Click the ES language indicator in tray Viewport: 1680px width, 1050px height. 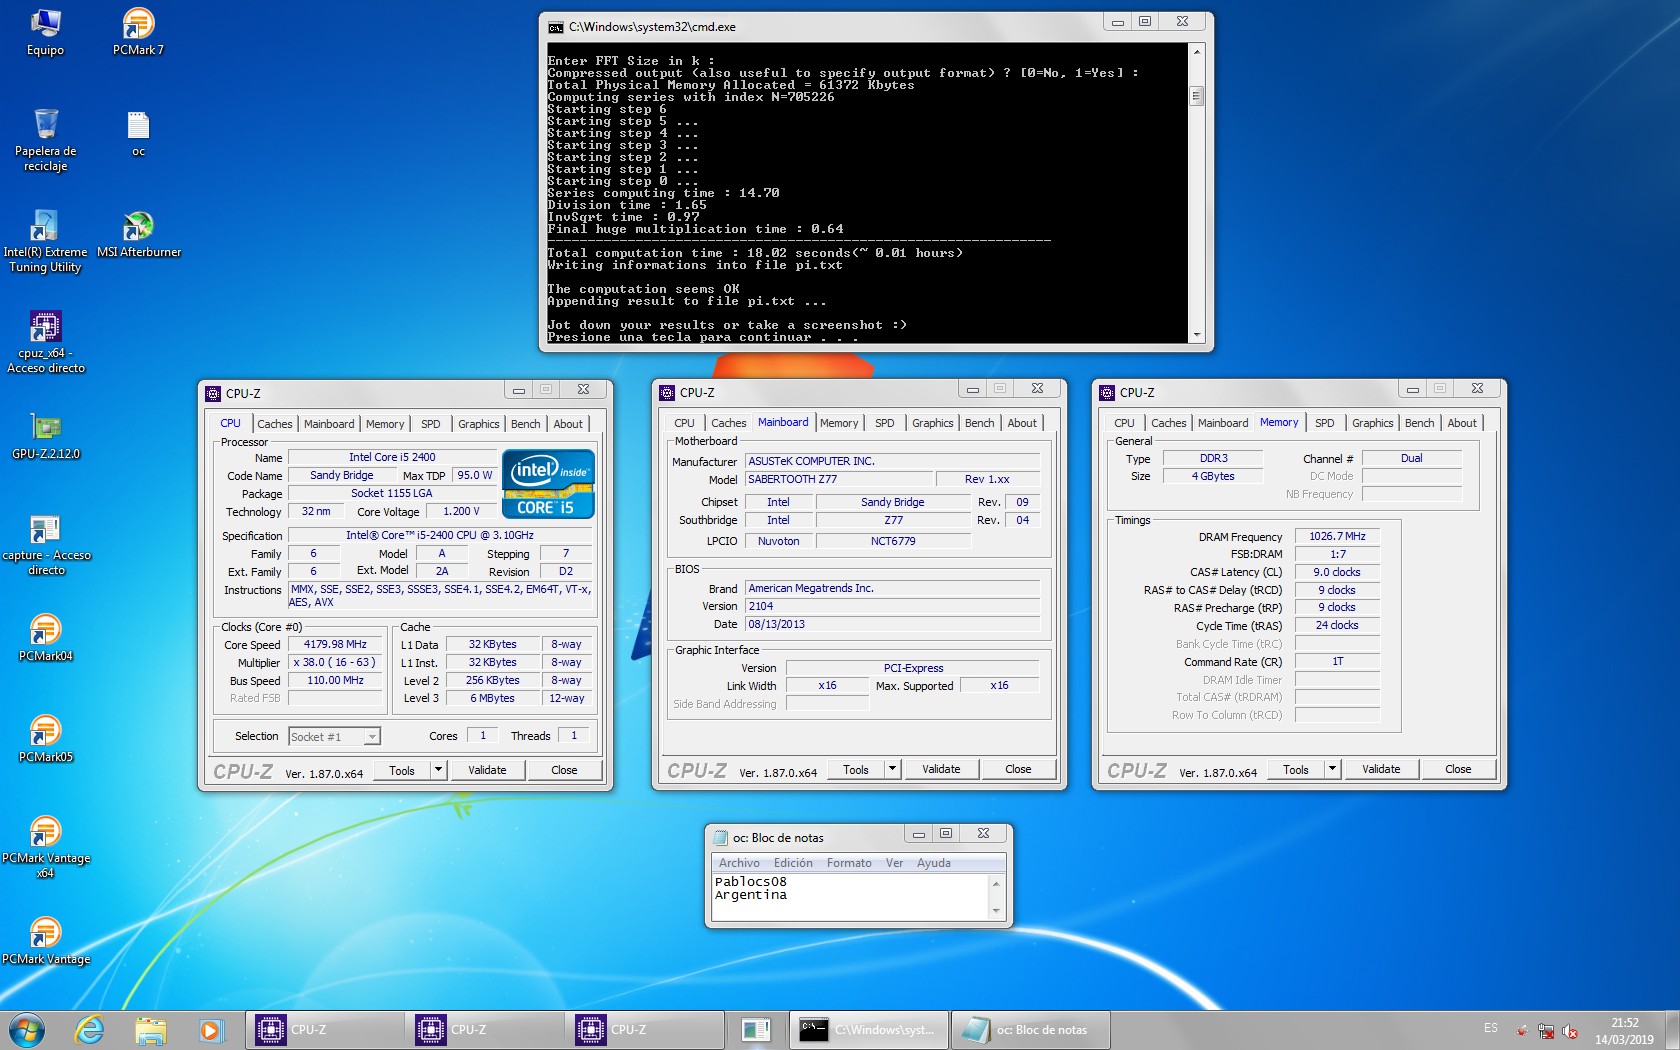tap(1491, 1028)
